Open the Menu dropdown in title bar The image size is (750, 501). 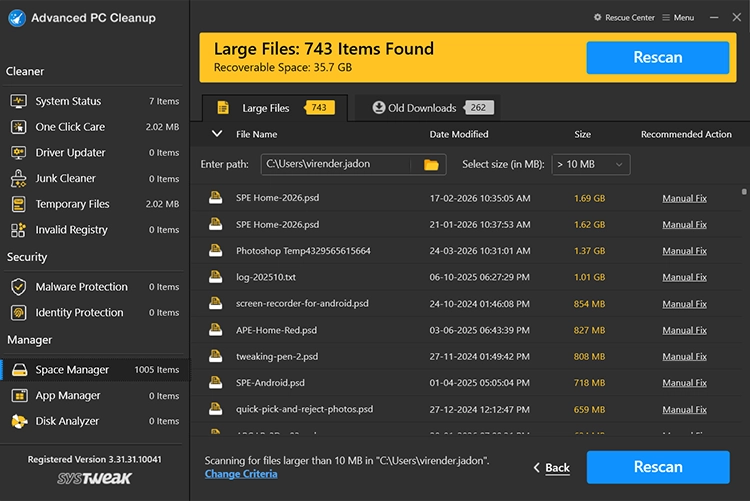click(x=679, y=17)
